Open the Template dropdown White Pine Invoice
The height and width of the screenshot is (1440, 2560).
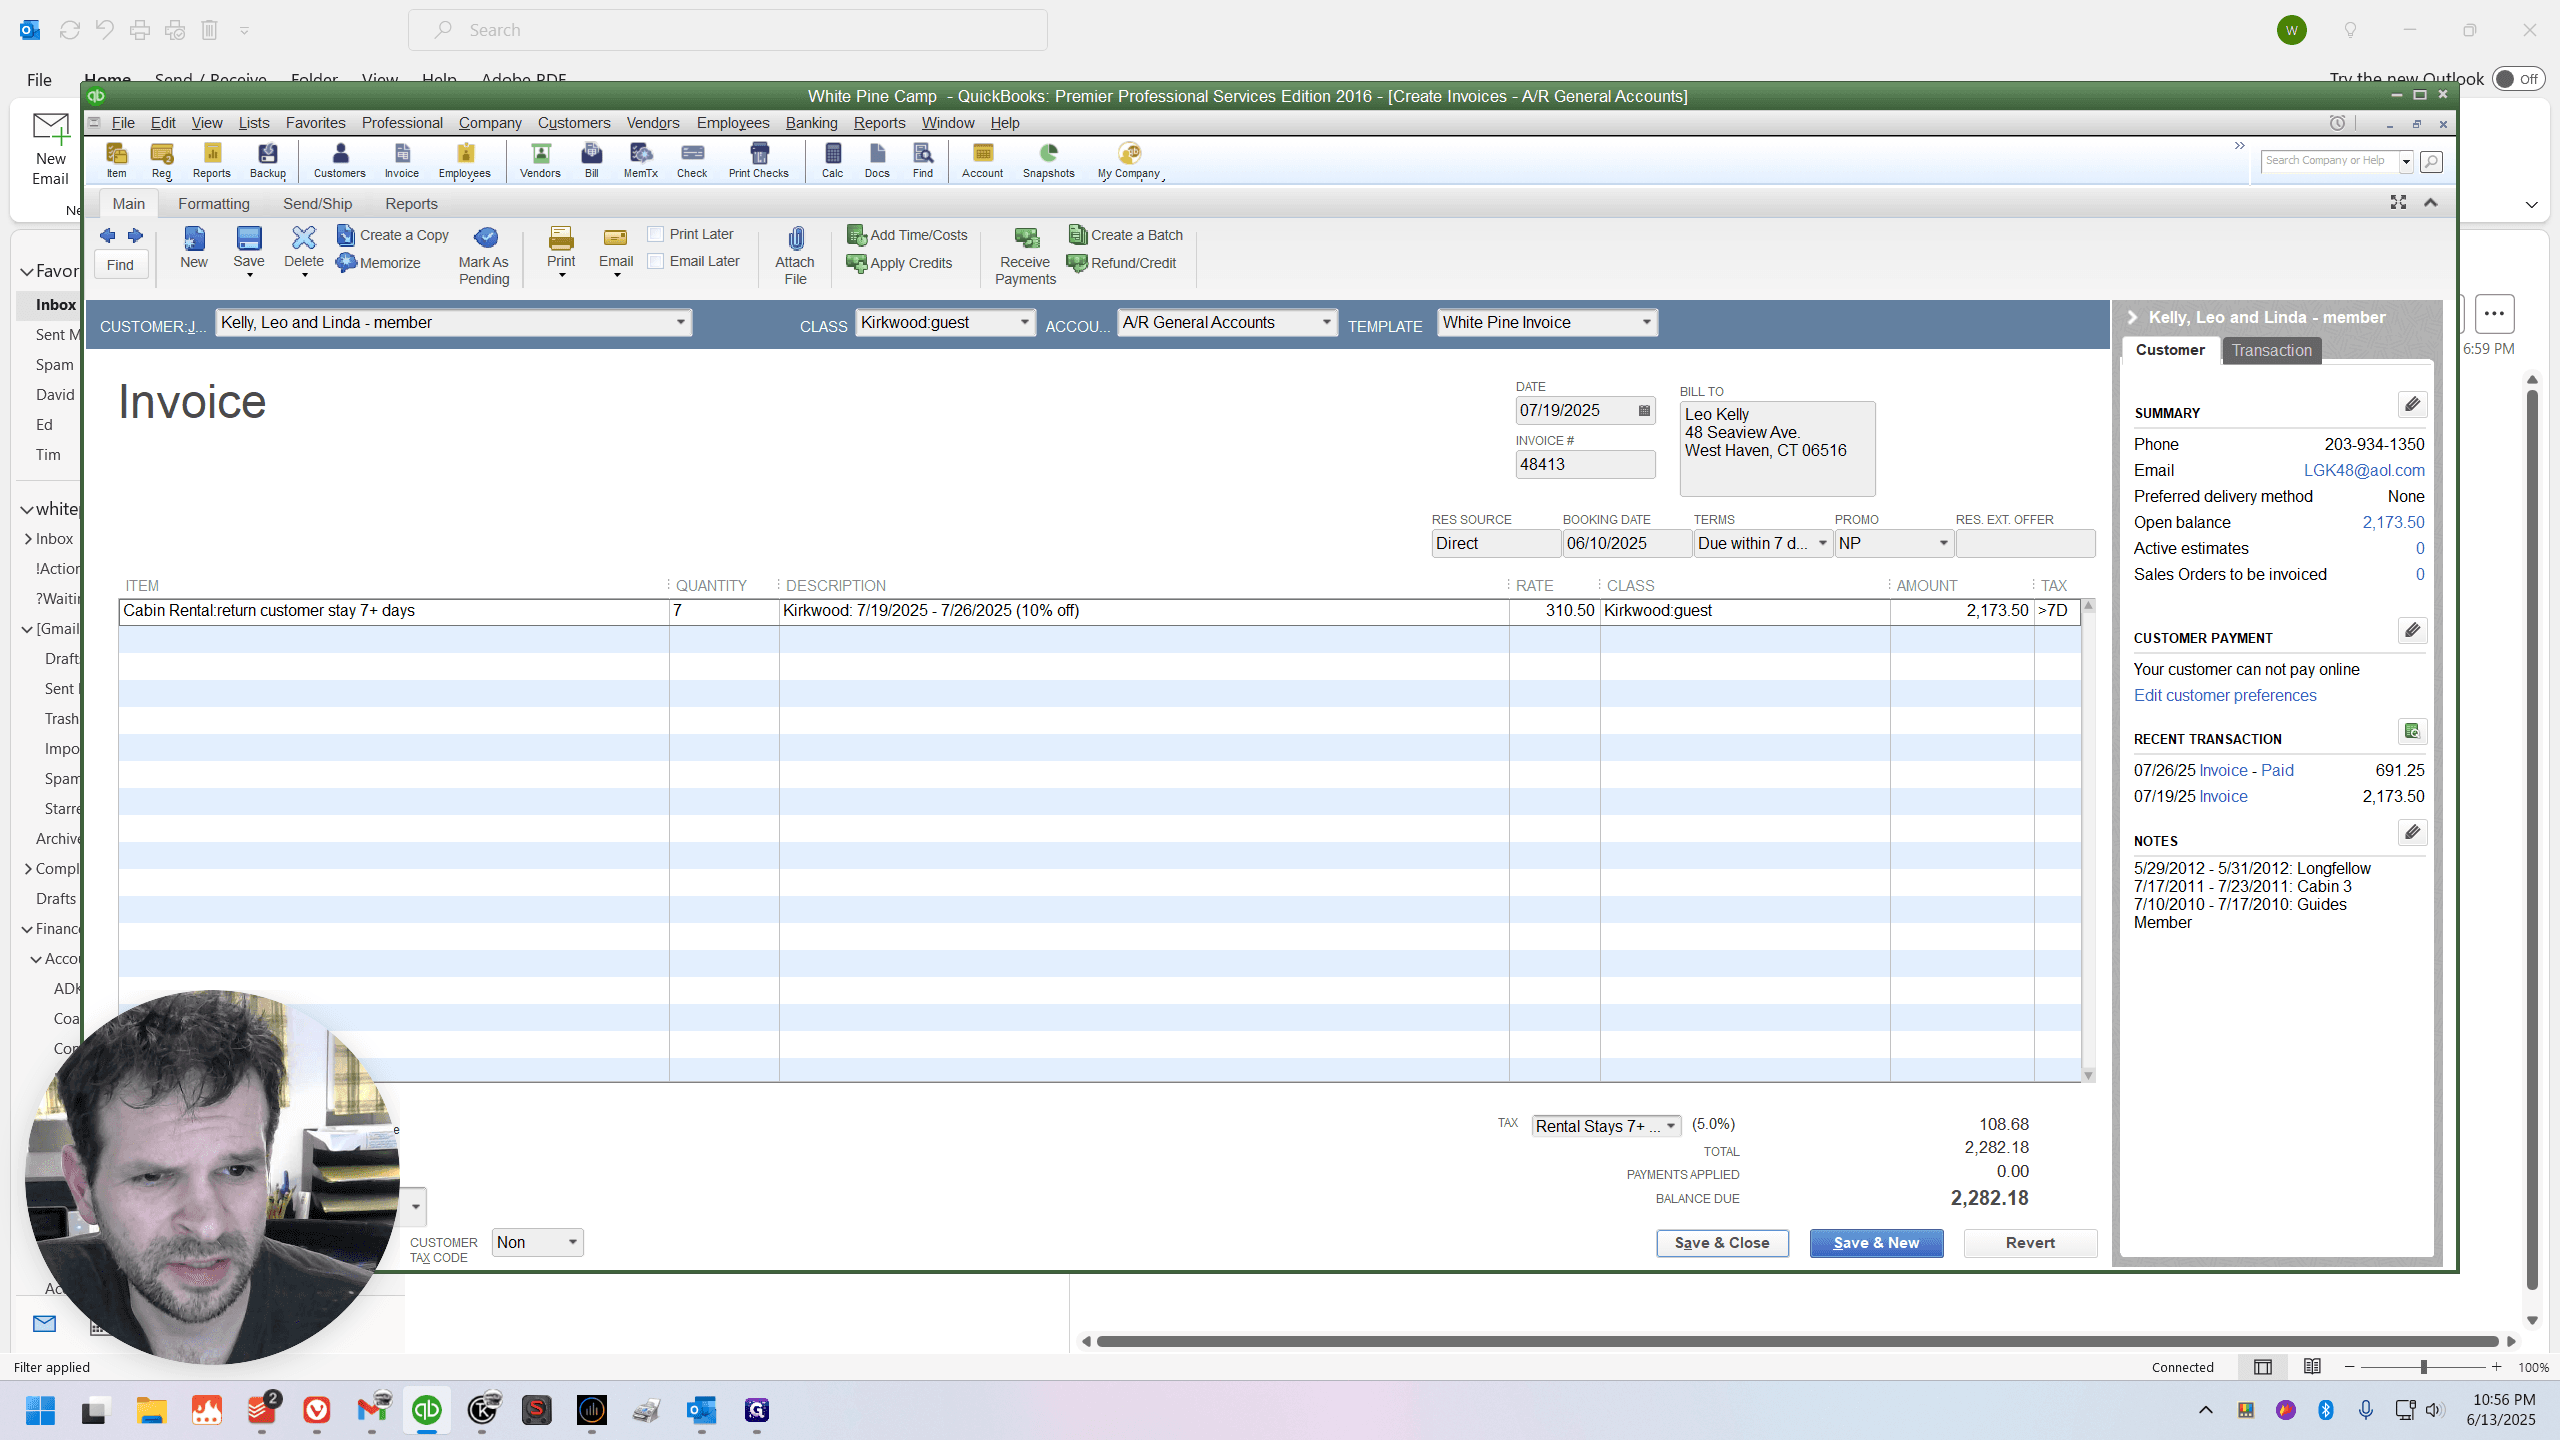1646,322
